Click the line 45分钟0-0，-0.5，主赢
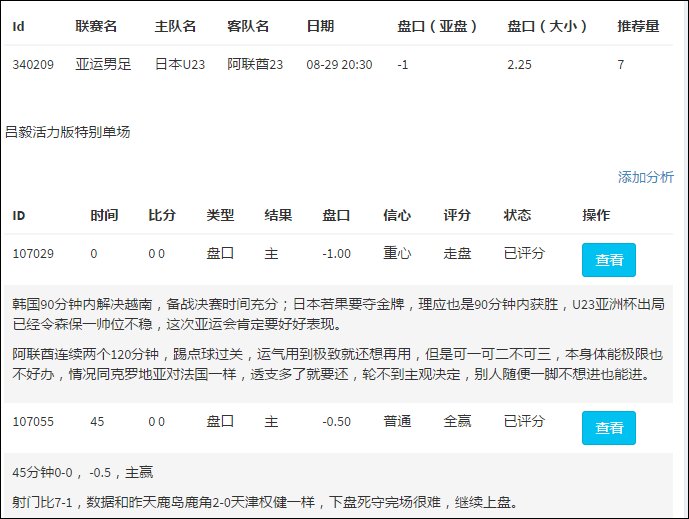 [x=83, y=472]
